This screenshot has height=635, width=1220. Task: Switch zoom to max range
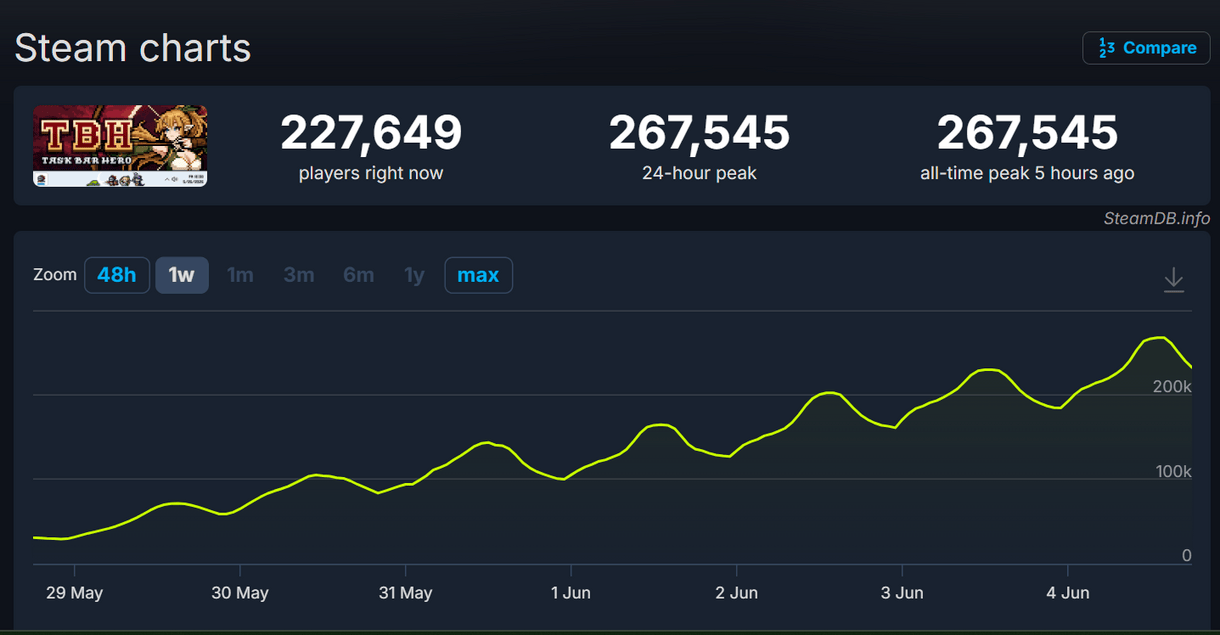[x=478, y=275]
